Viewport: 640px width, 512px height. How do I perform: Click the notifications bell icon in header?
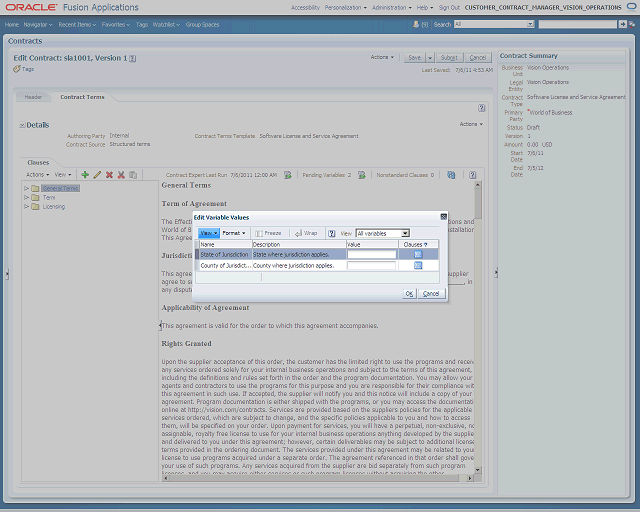(x=416, y=24)
